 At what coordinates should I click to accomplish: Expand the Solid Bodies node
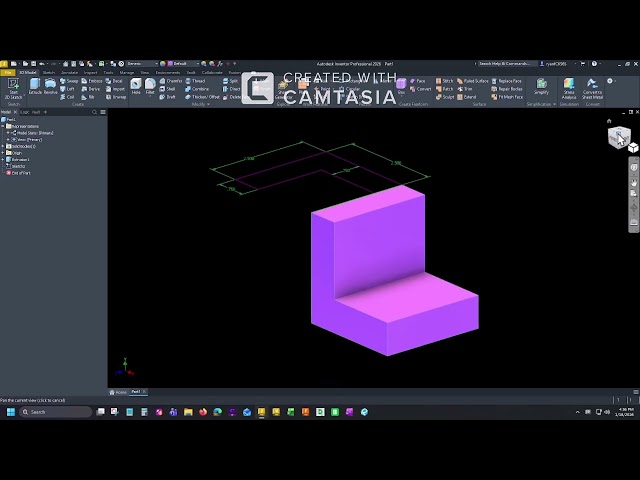point(3,146)
